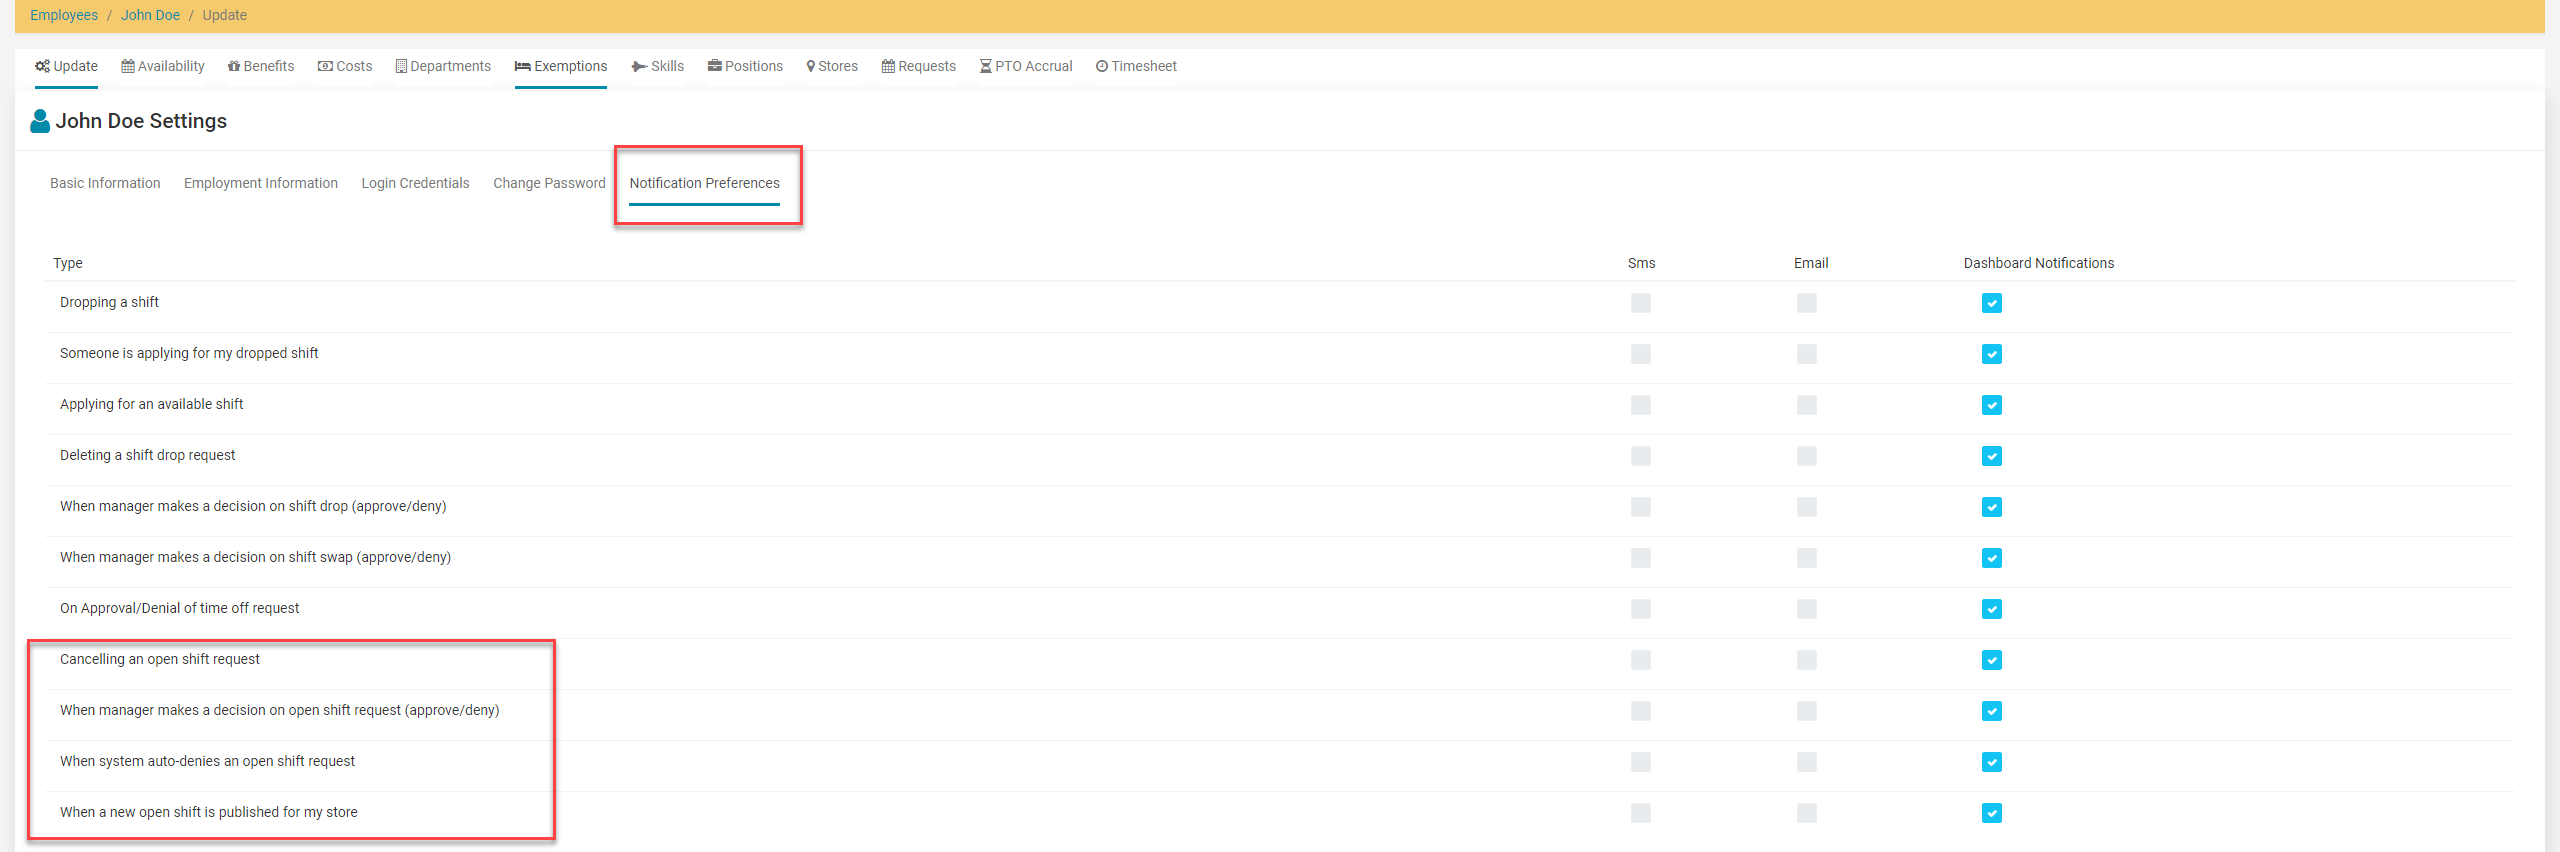Uncheck Dashboard Notifications for open shift request decision
This screenshot has width=2560, height=852.
pos(1992,711)
